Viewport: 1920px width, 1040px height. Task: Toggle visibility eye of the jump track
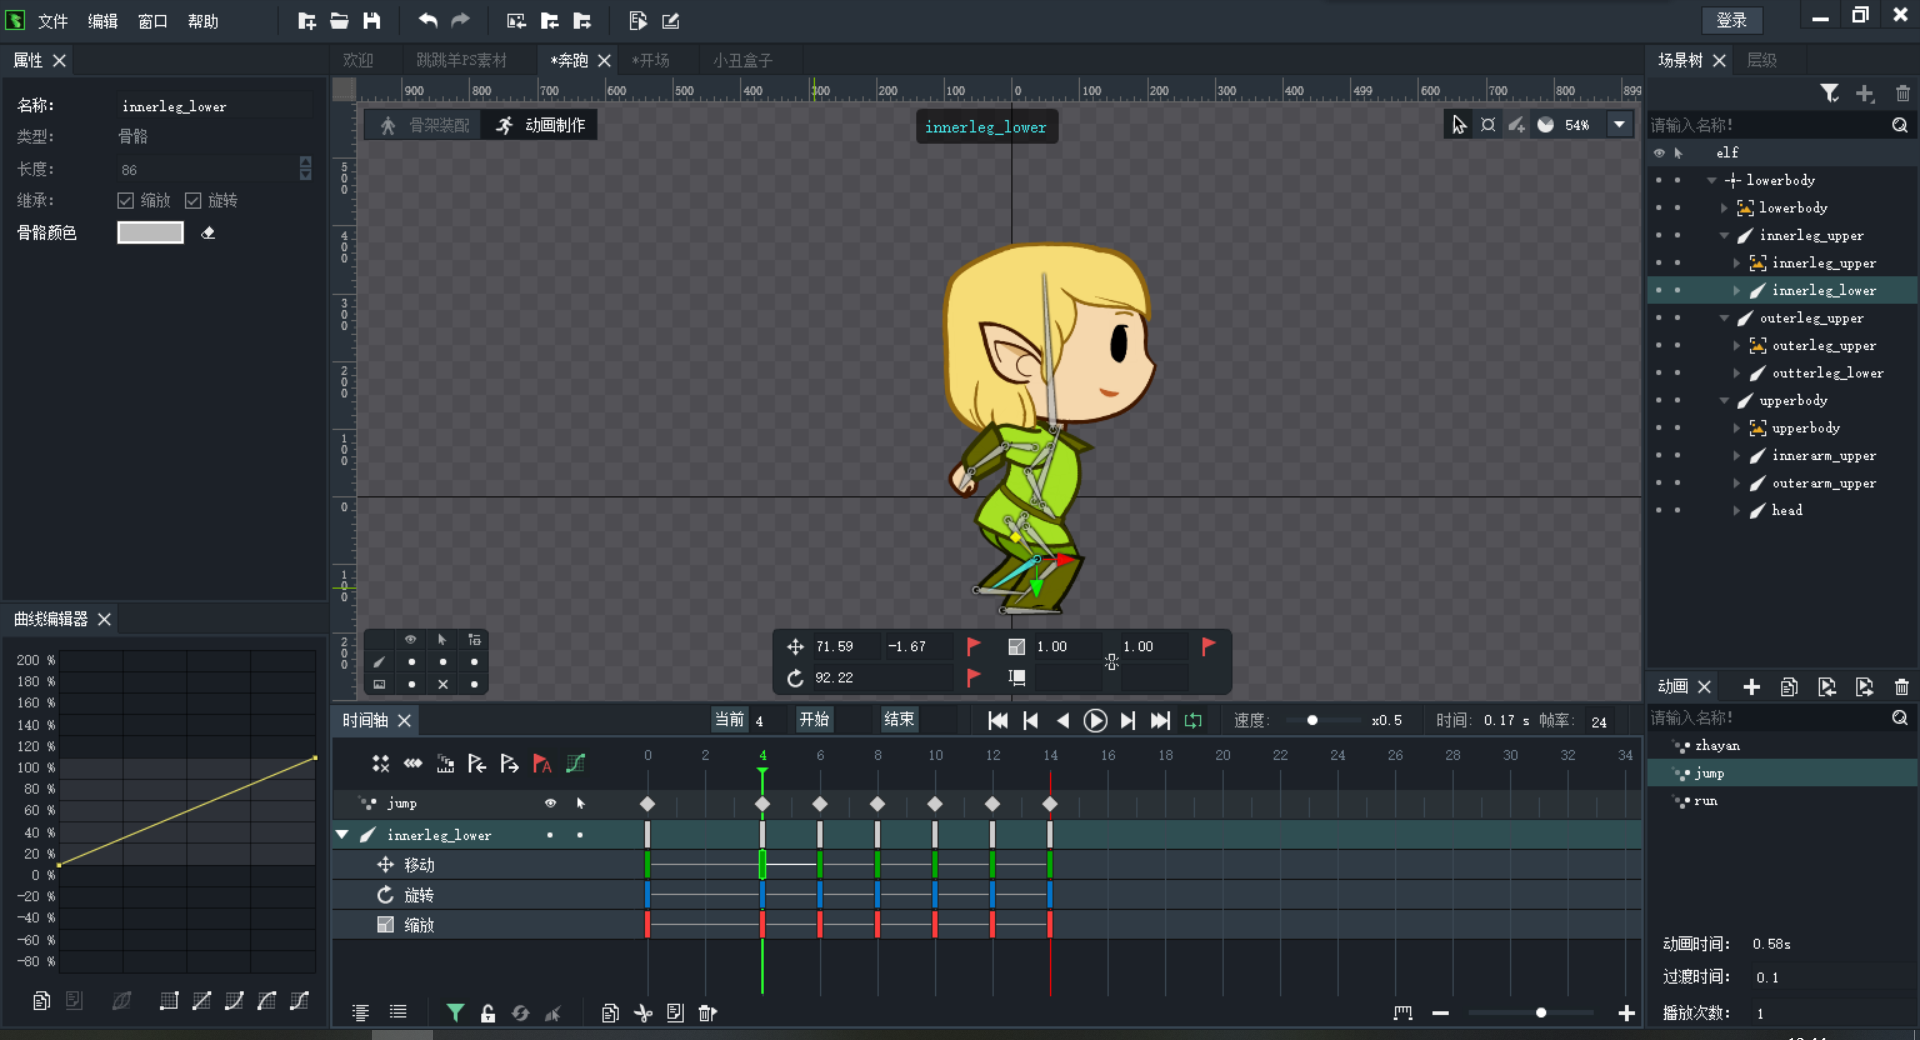click(550, 803)
